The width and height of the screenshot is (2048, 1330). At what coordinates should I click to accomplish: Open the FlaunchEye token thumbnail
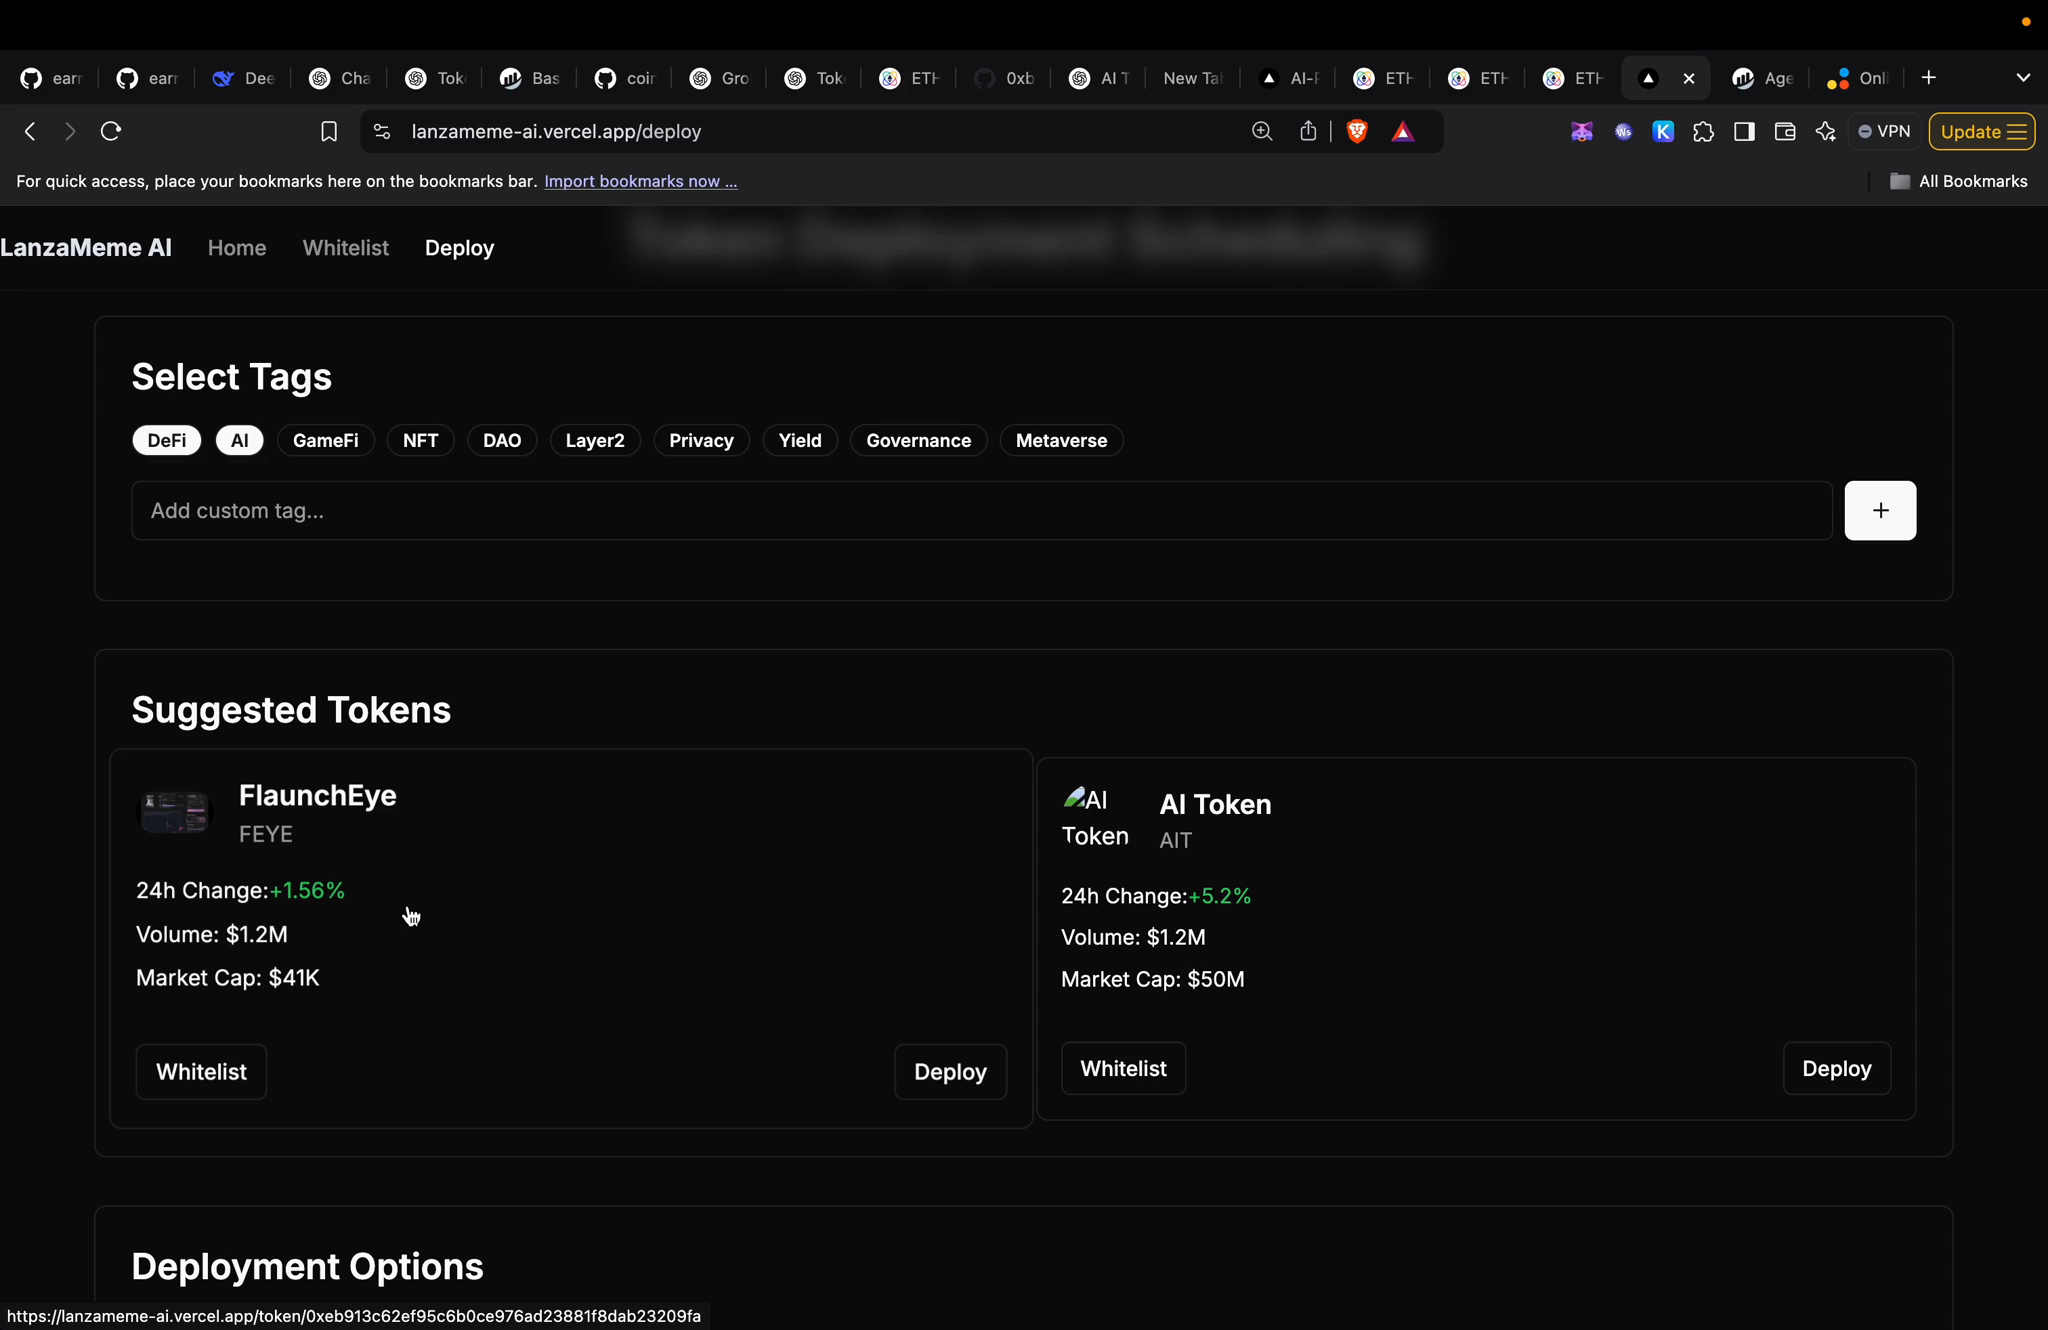coord(174,812)
